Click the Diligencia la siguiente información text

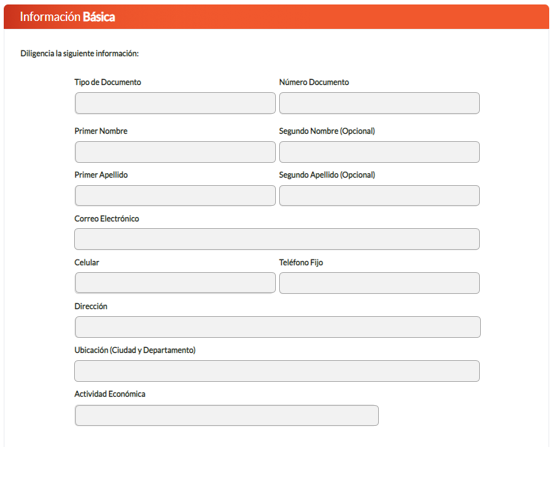point(79,53)
